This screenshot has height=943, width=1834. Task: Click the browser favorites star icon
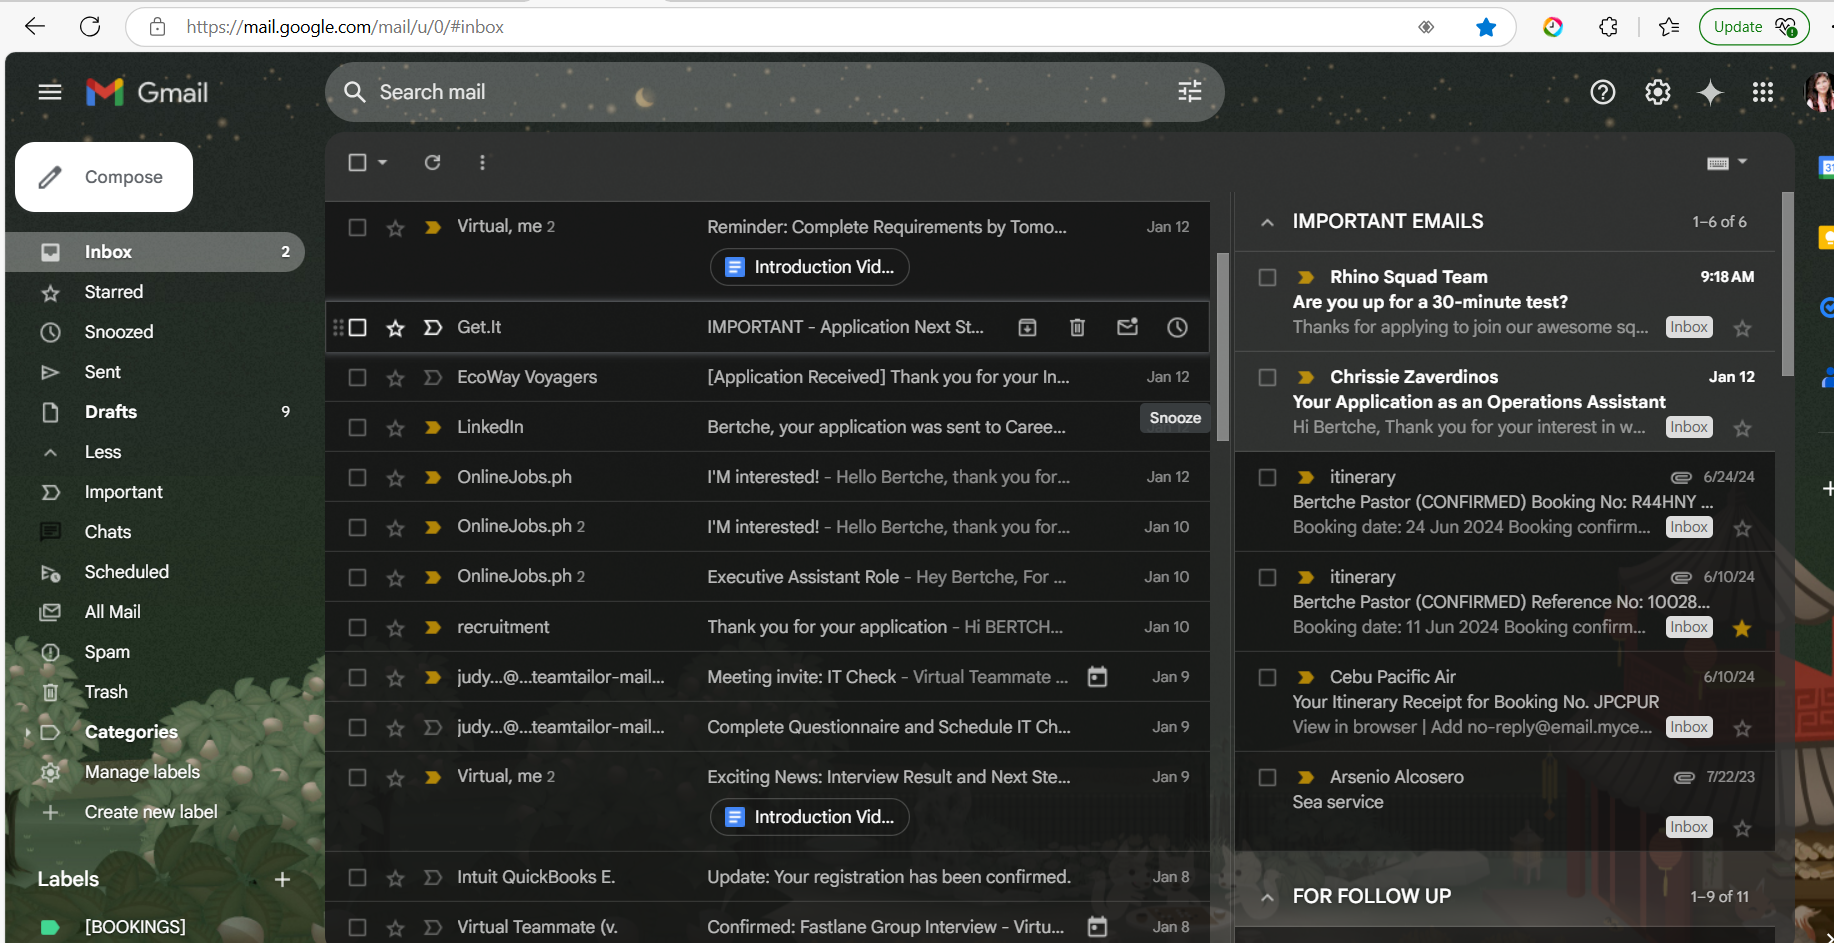(x=1486, y=27)
